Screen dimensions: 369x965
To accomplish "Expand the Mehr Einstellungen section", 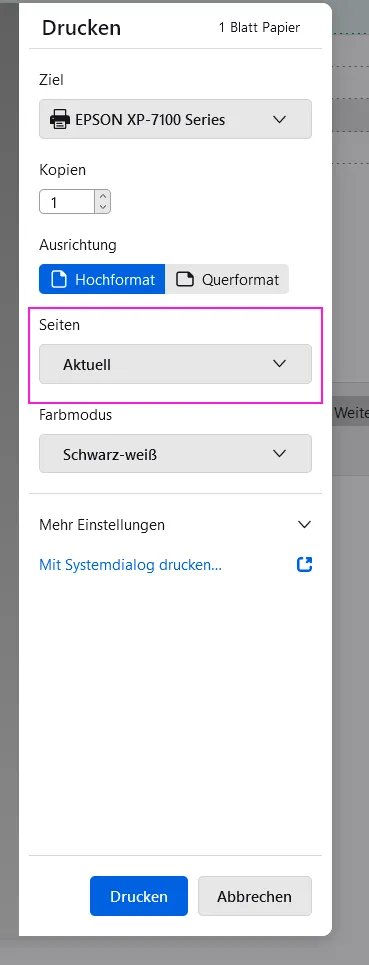I will 175,525.
